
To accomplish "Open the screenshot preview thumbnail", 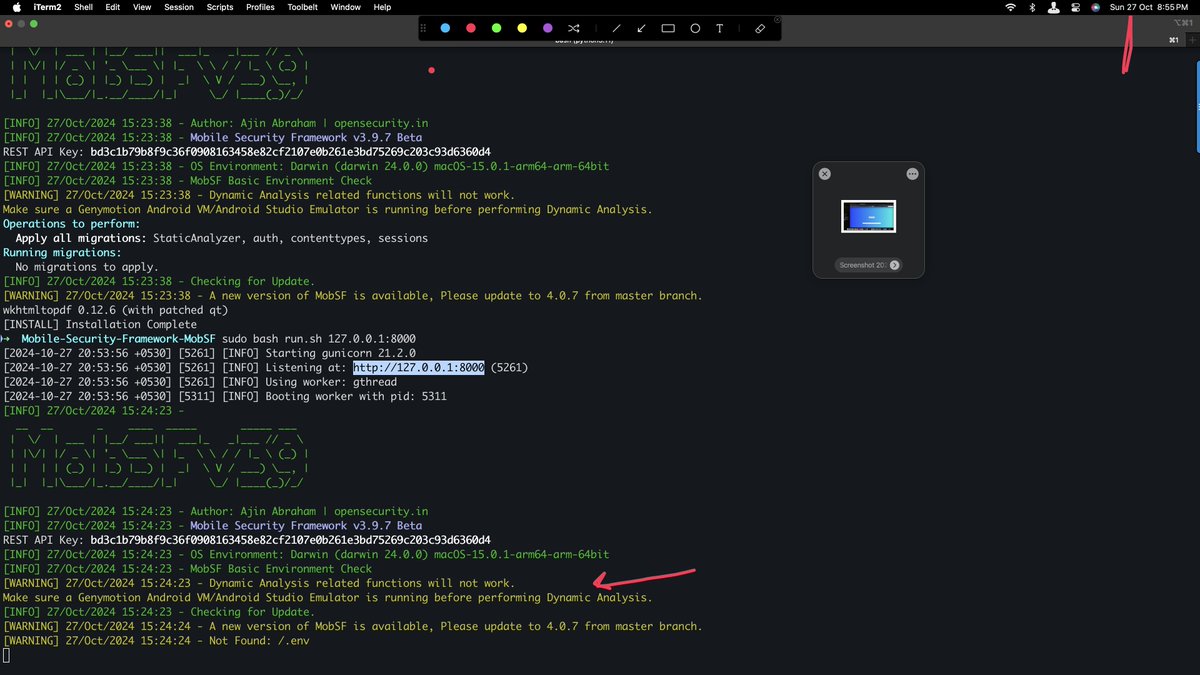I will click(868, 217).
